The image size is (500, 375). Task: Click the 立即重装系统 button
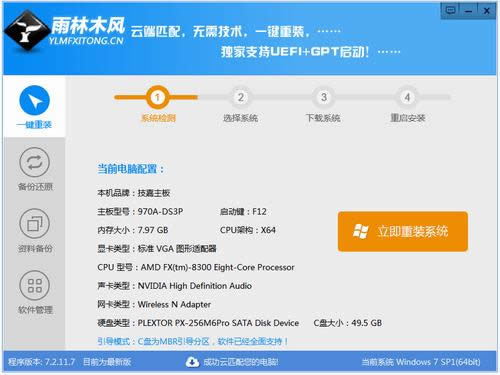(x=403, y=231)
